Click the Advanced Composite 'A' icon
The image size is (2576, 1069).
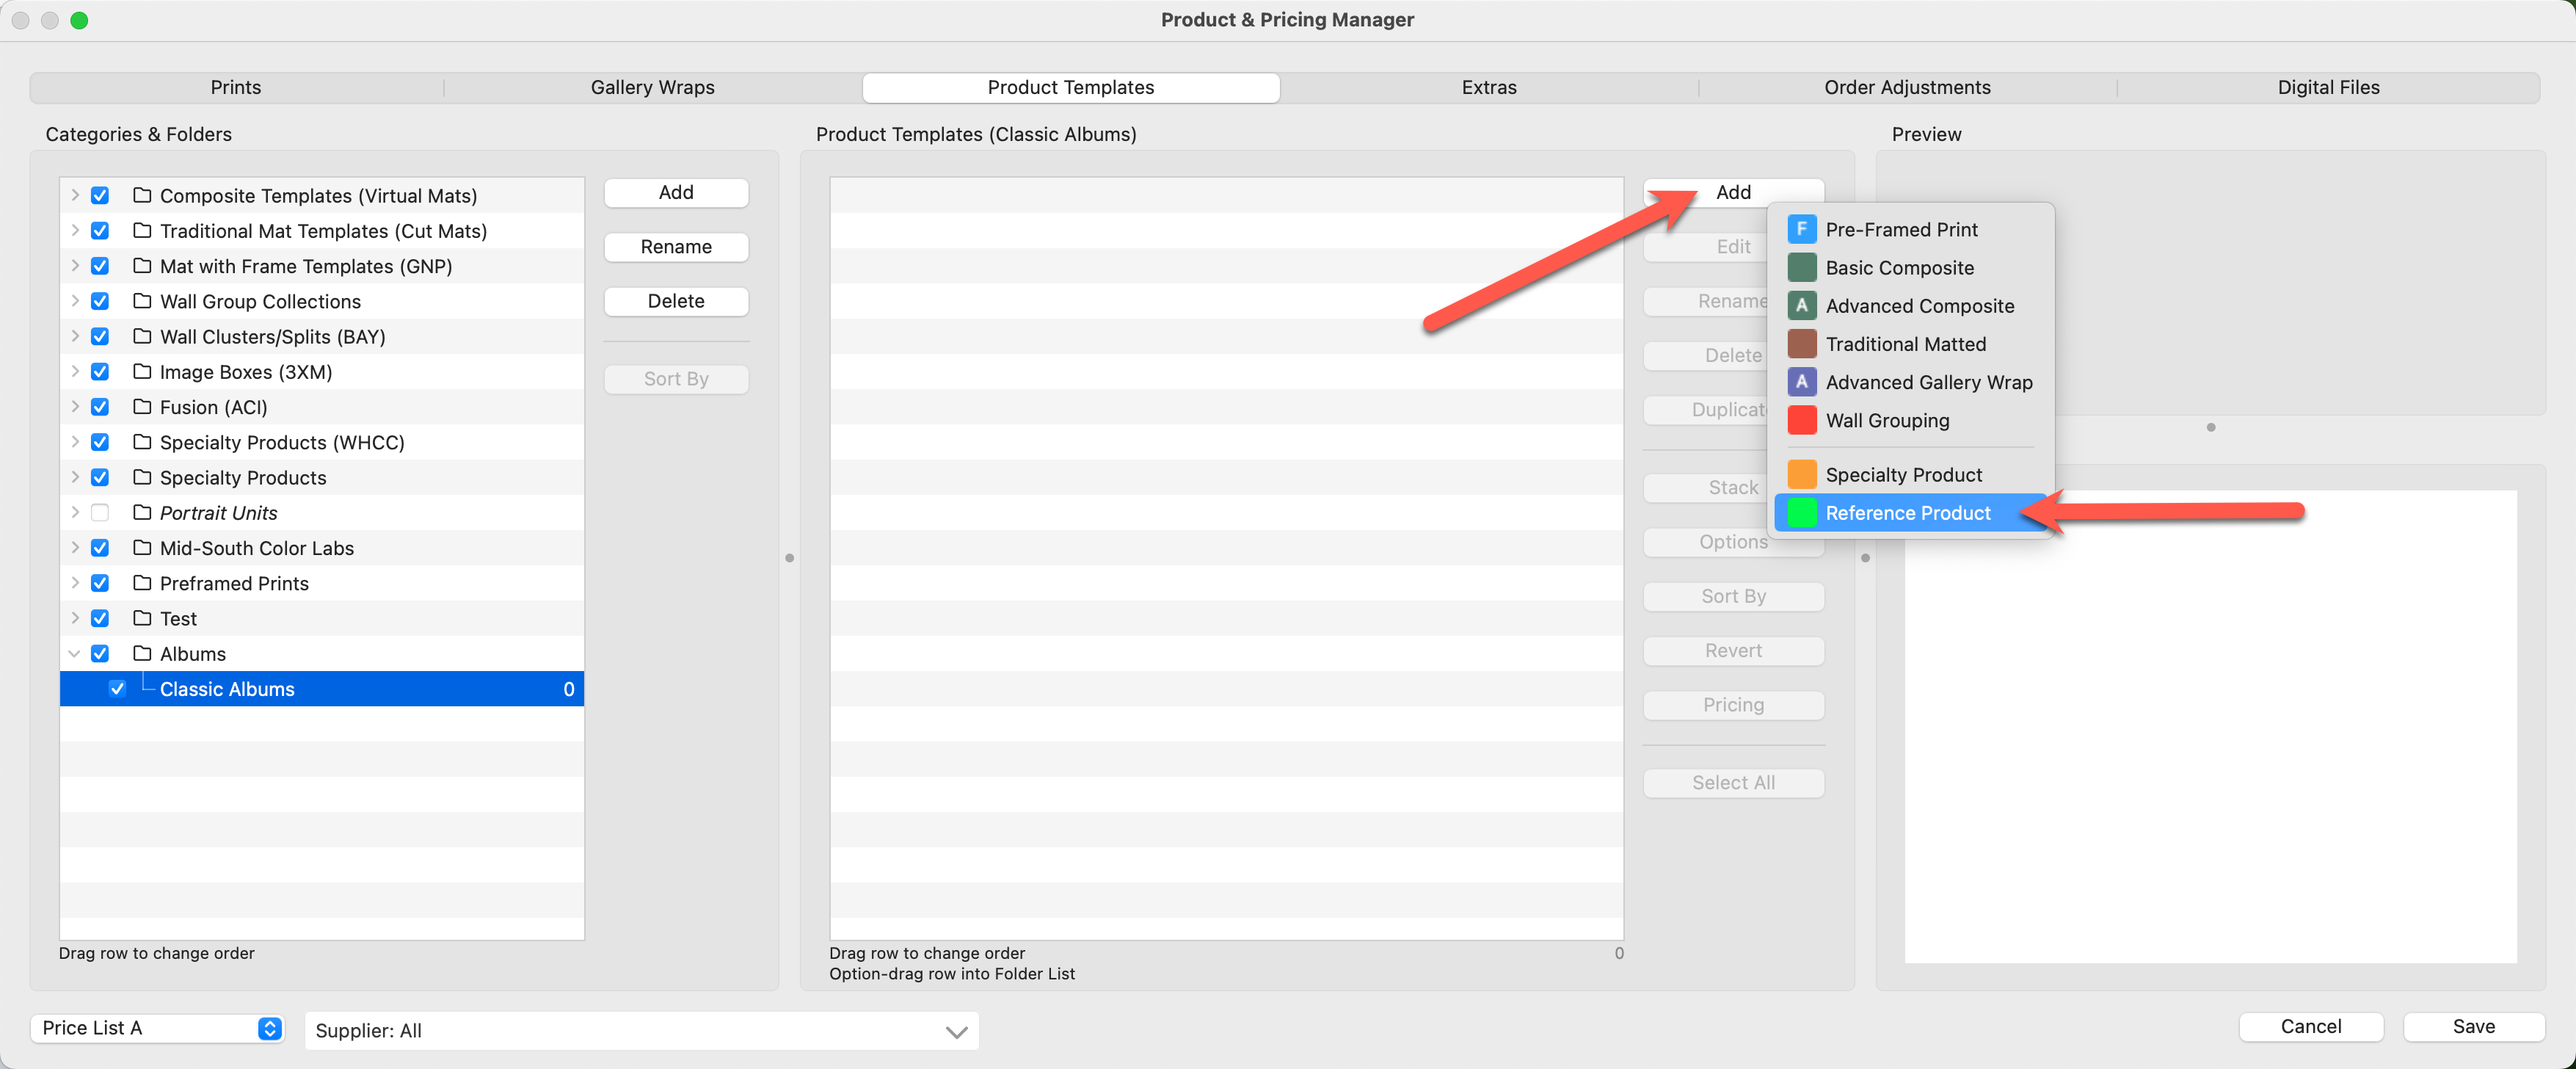[1801, 305]
